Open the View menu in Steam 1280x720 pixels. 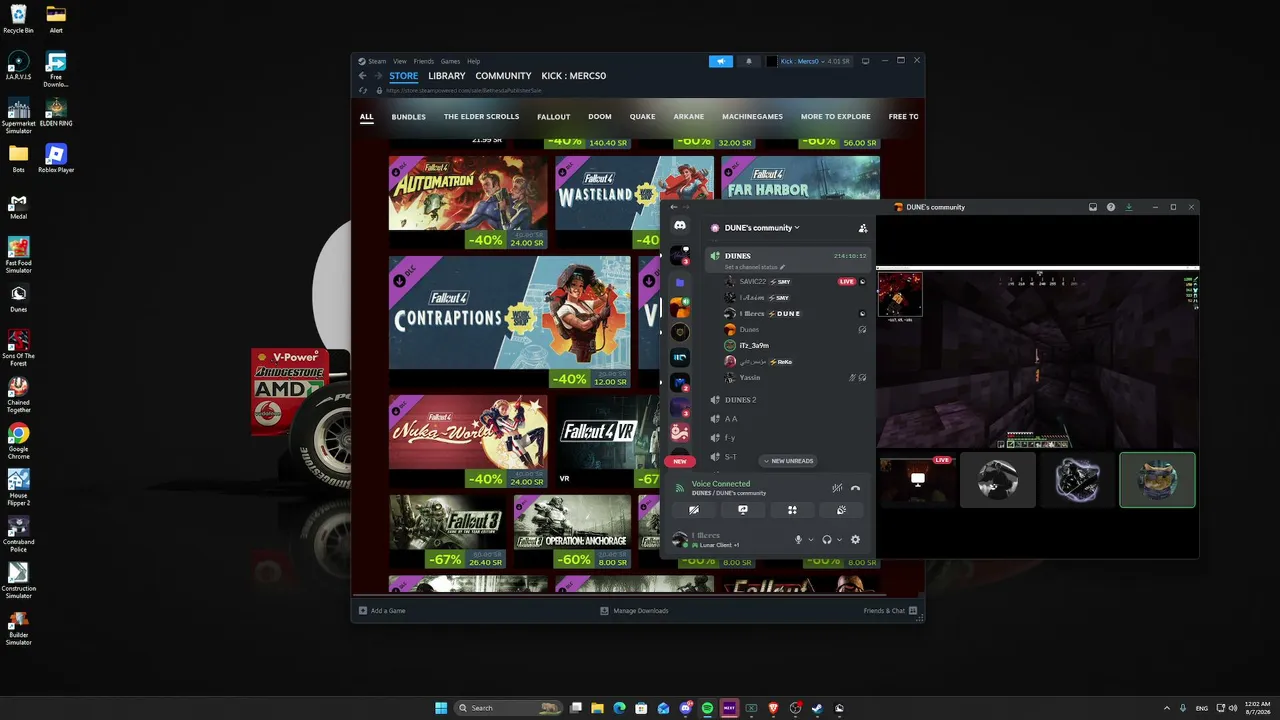(x=400, y=61)
